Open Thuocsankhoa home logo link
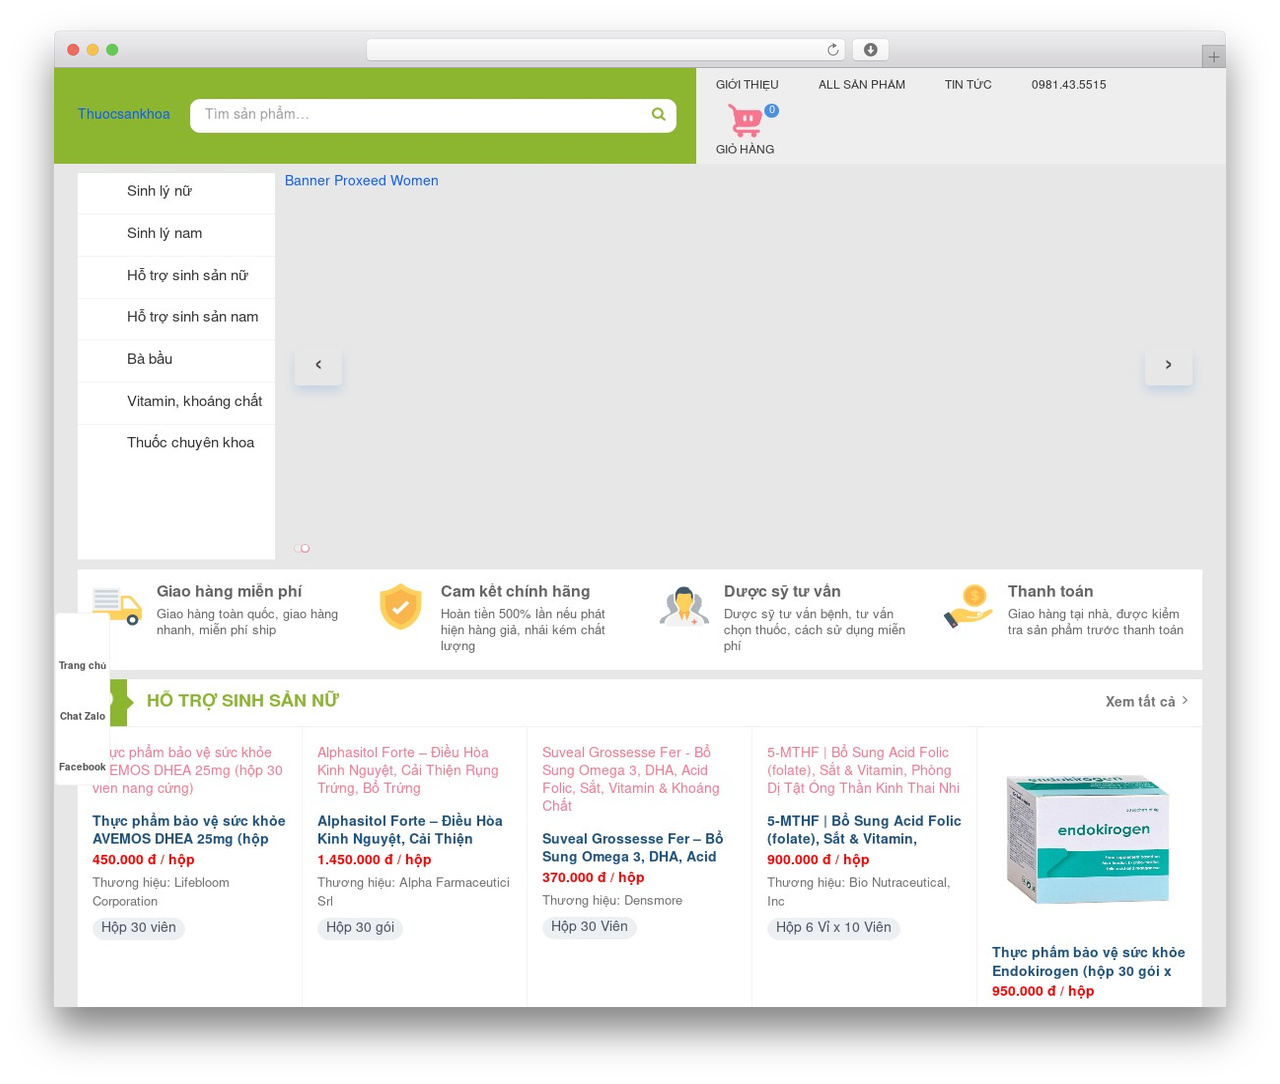Image resolution: width=1280 pixels, height=1084 pixels. point(124,114)
